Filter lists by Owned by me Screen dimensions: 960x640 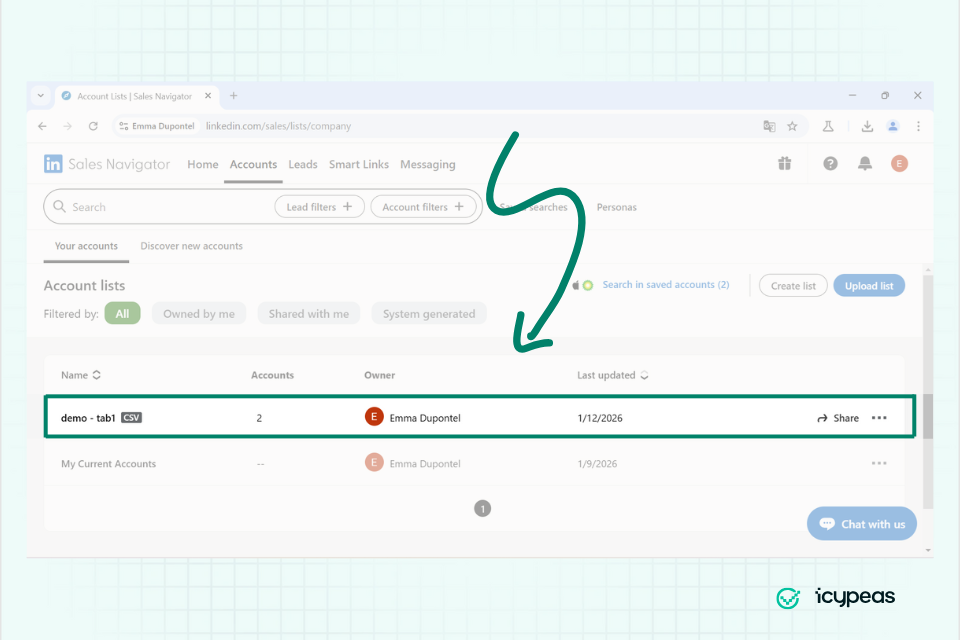point(199,314)
